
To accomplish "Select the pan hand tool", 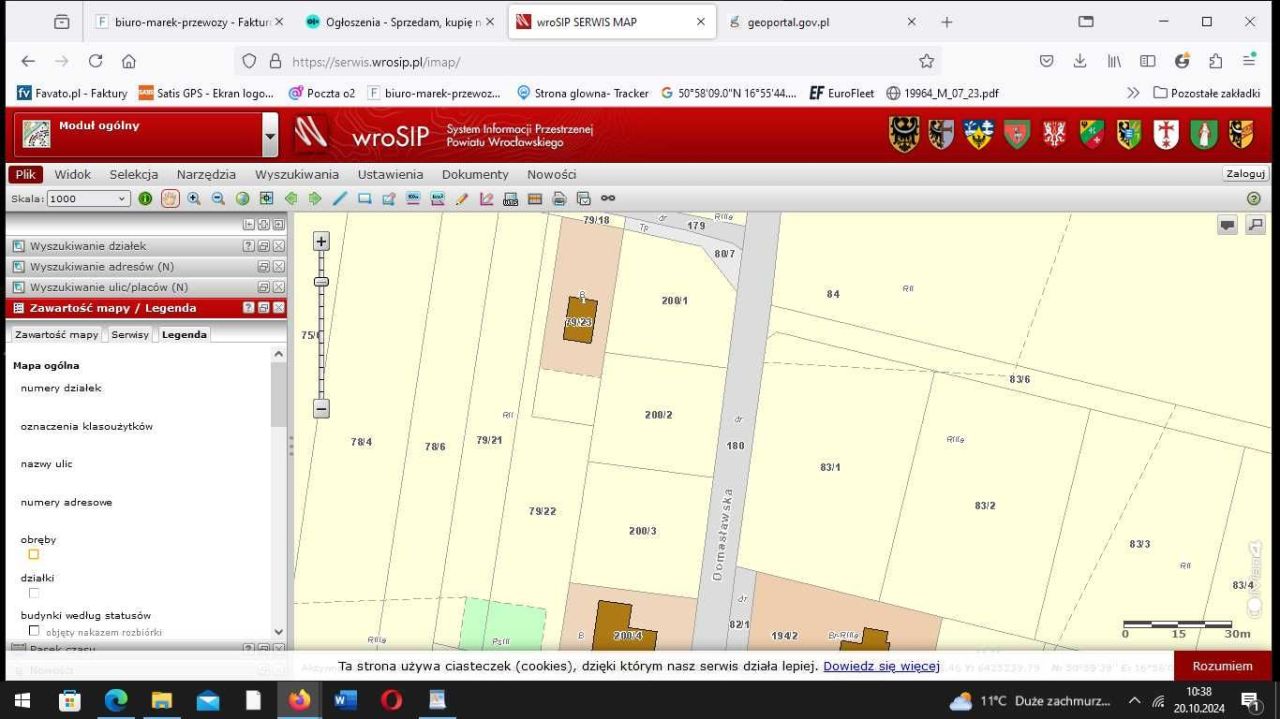I will (170, 199).
